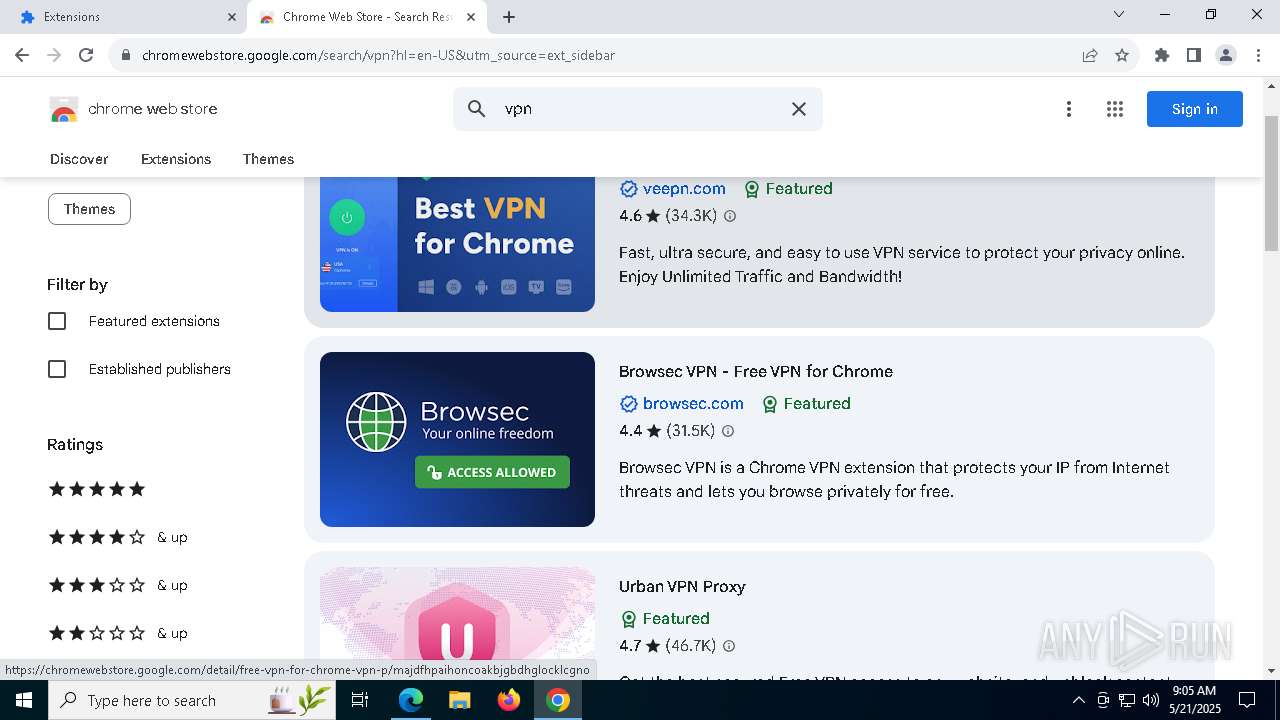Click the Browsec thumbnail image
This screenshot has height=720, width=1280.
point(457,439)
